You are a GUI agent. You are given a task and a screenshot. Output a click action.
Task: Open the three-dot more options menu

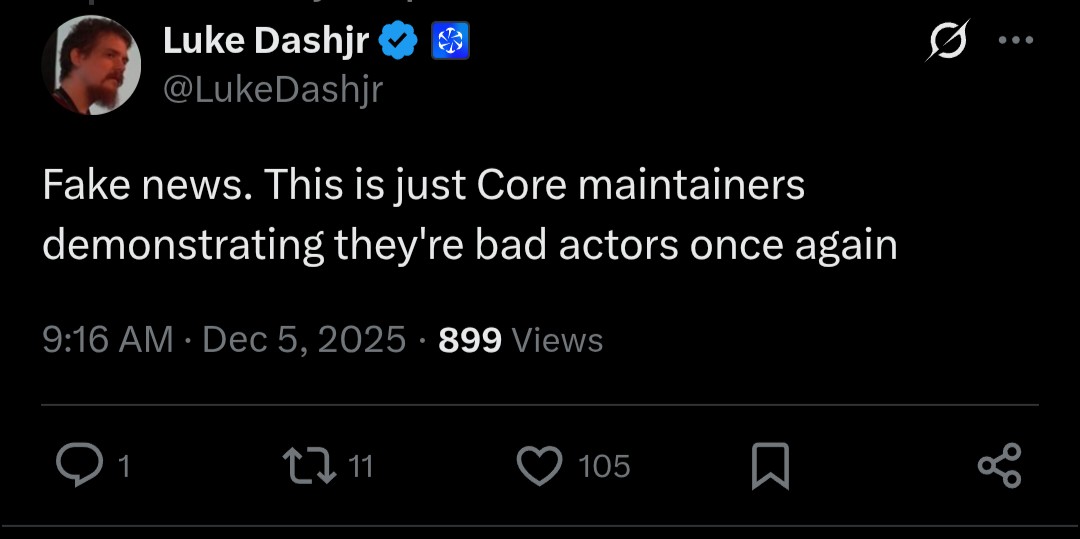click(x=1017, y=41)
